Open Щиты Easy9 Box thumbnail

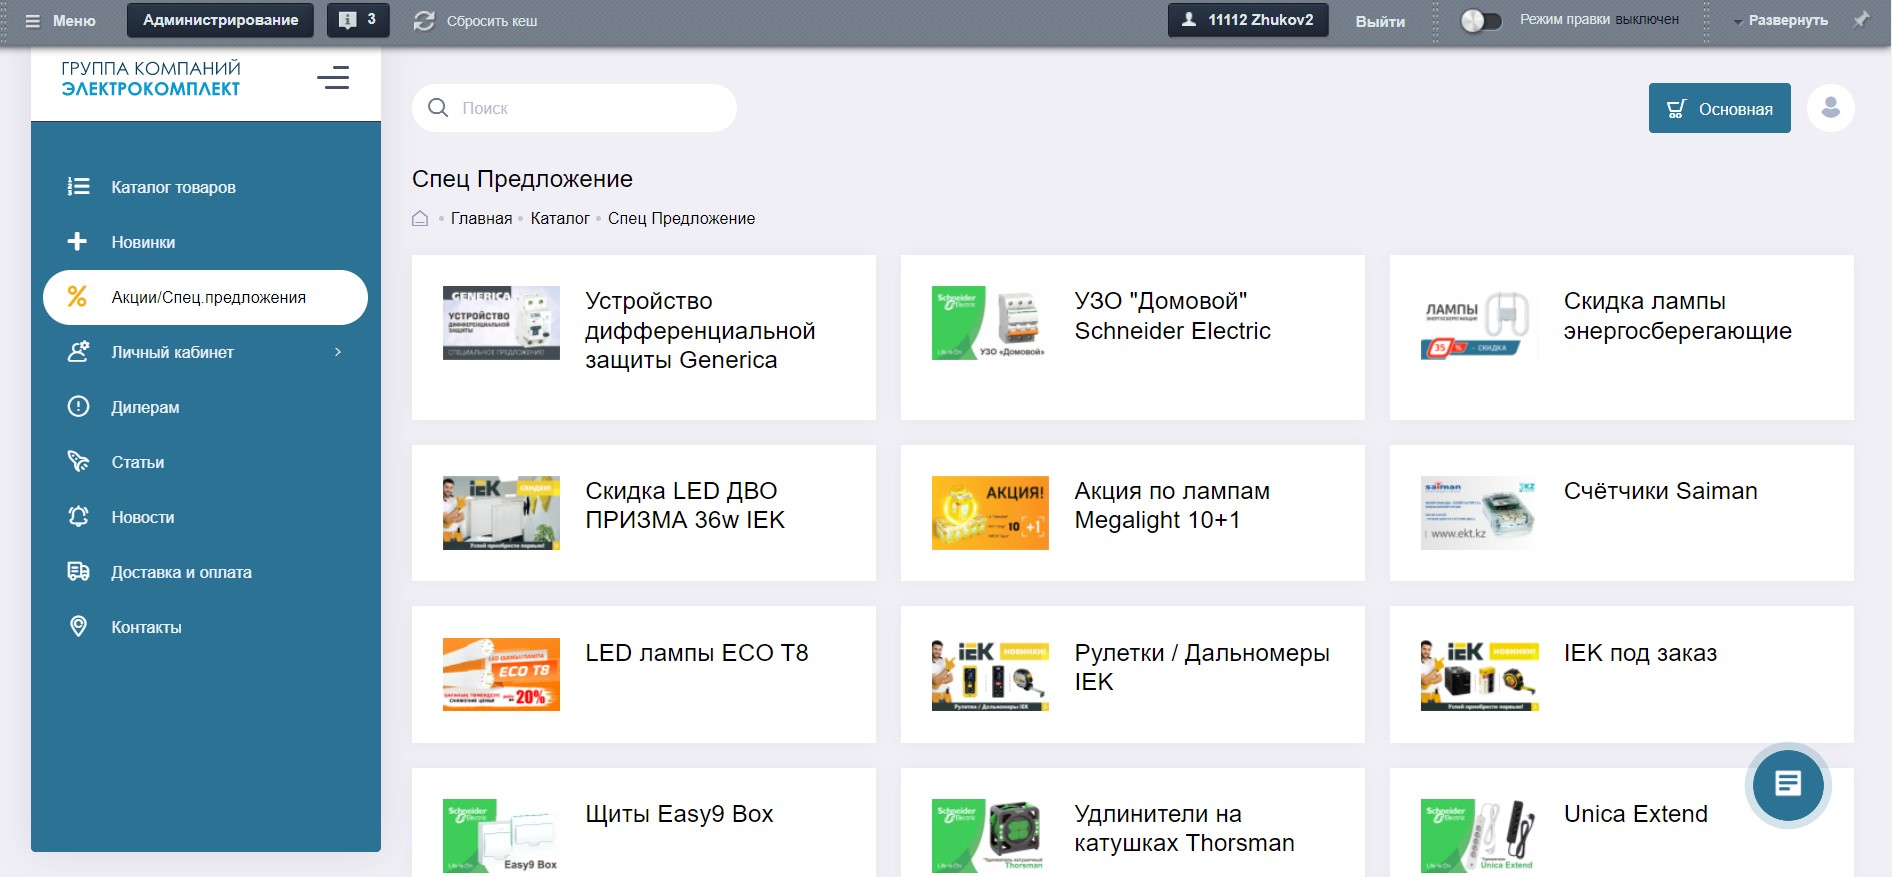(501, 836)
